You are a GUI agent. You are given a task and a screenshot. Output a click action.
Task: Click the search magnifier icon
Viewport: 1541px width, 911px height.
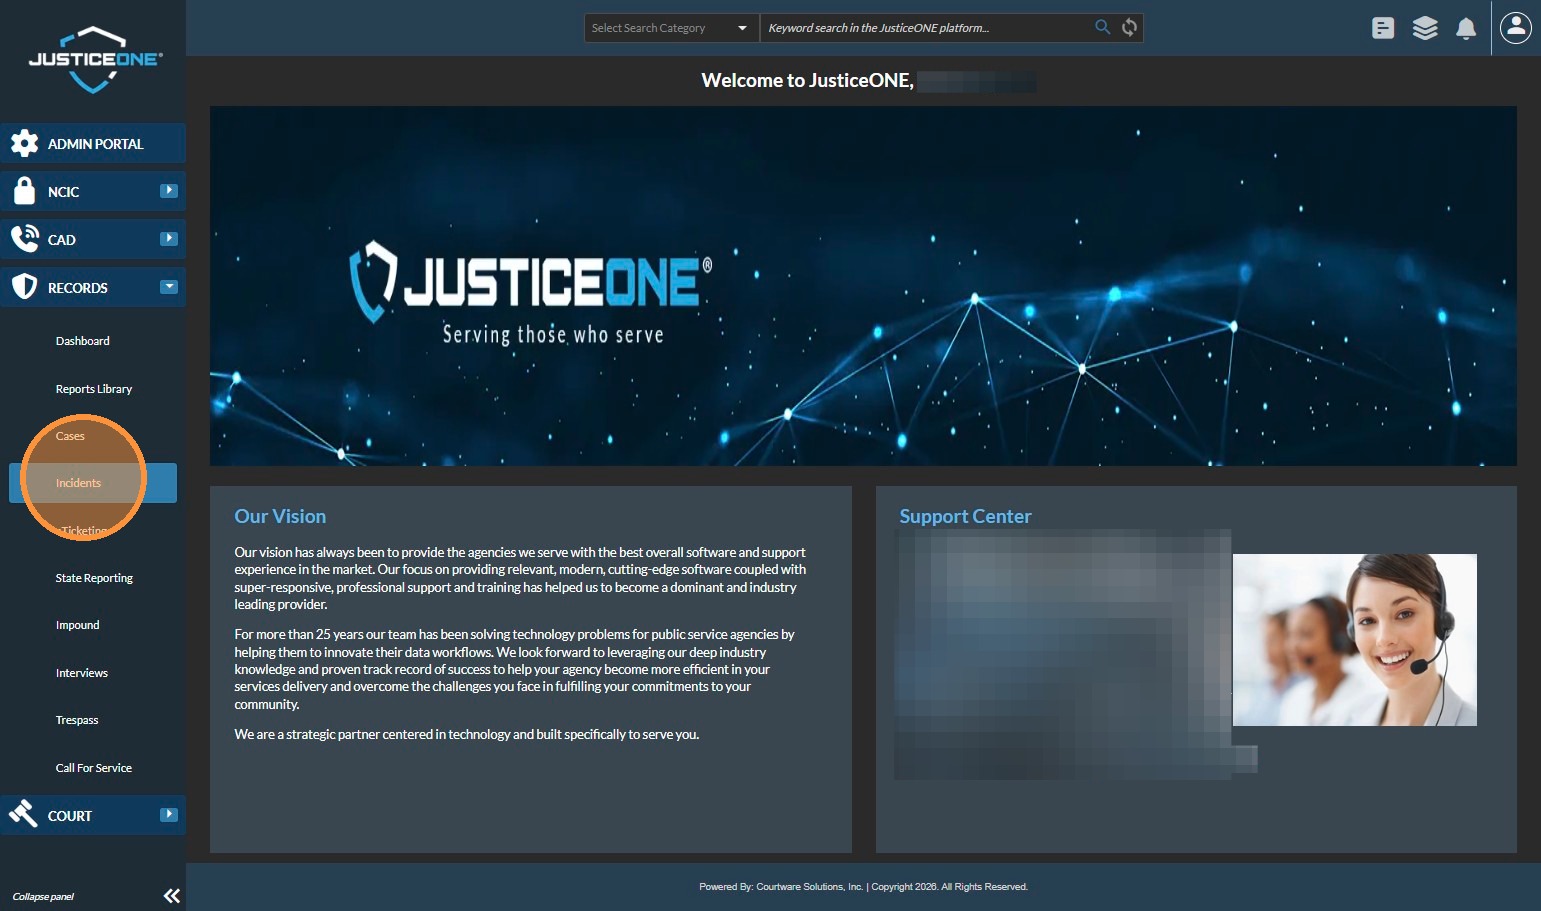[x=1102, y=27]
